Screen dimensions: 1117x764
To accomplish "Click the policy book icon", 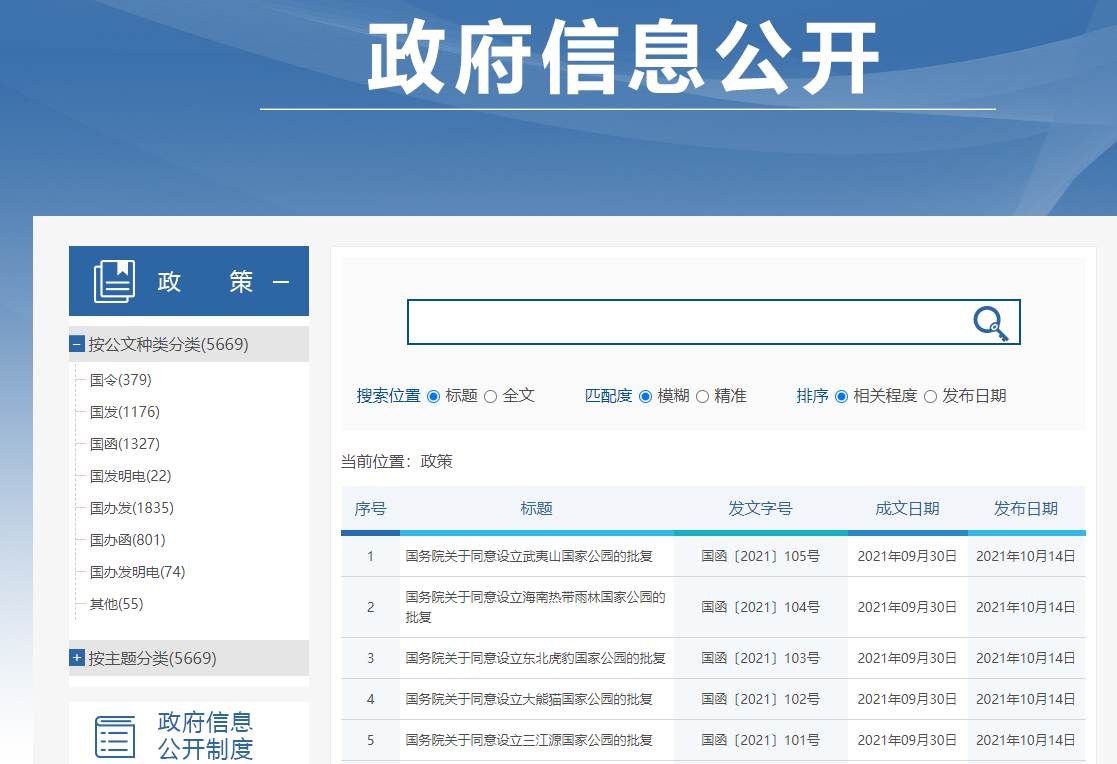I will click(114, 281).
